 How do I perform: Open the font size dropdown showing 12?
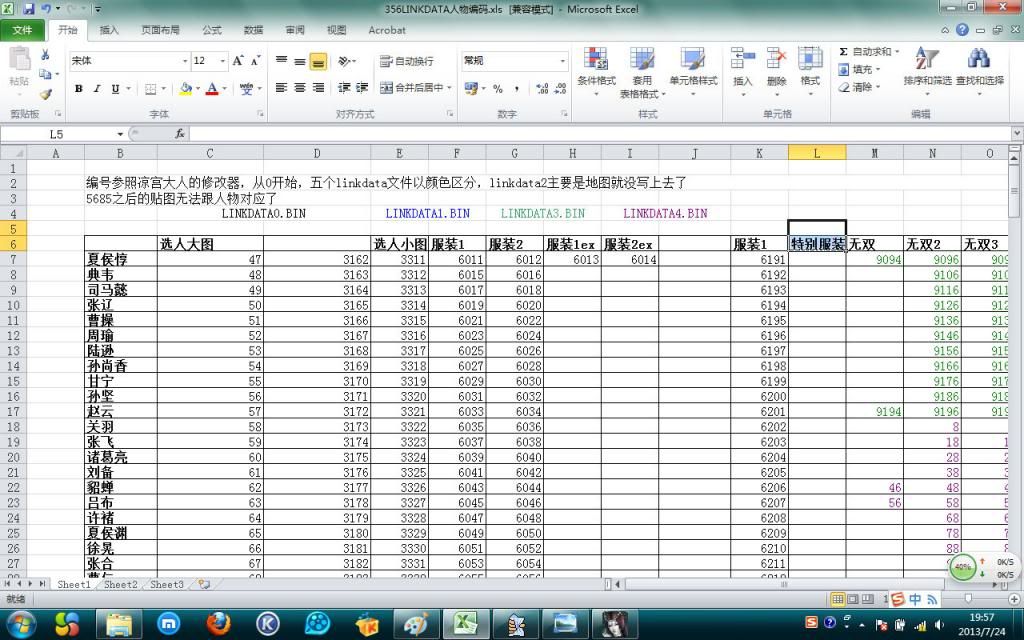[x=222, y=61]
